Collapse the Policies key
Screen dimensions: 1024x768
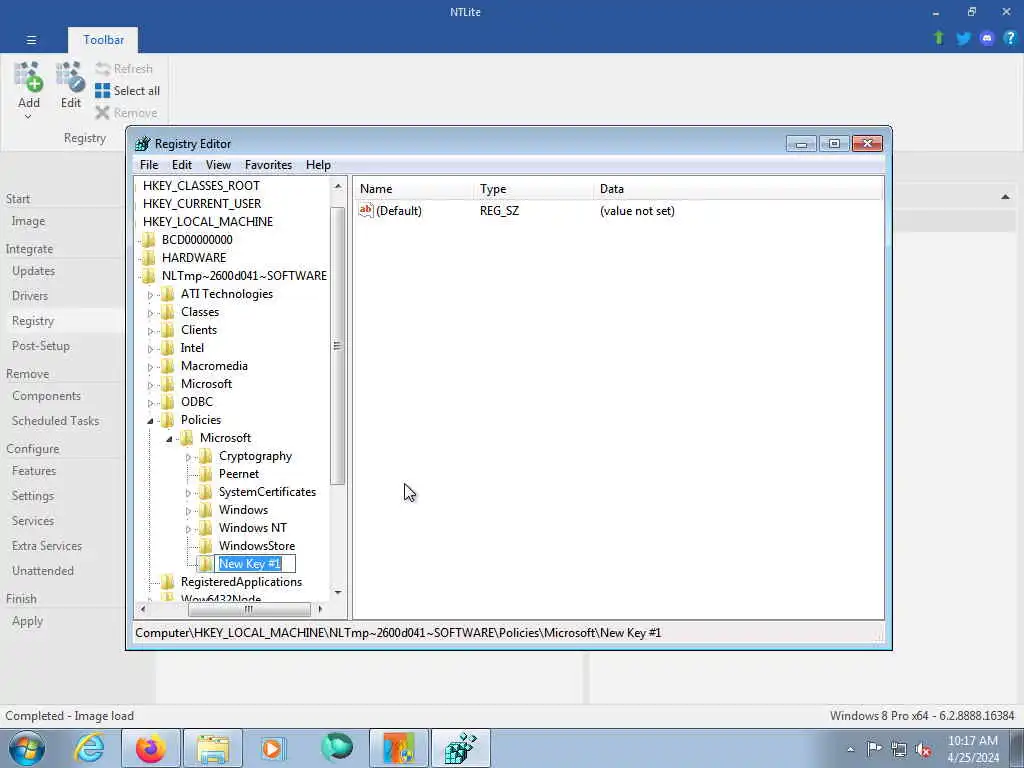click(150, 421)
